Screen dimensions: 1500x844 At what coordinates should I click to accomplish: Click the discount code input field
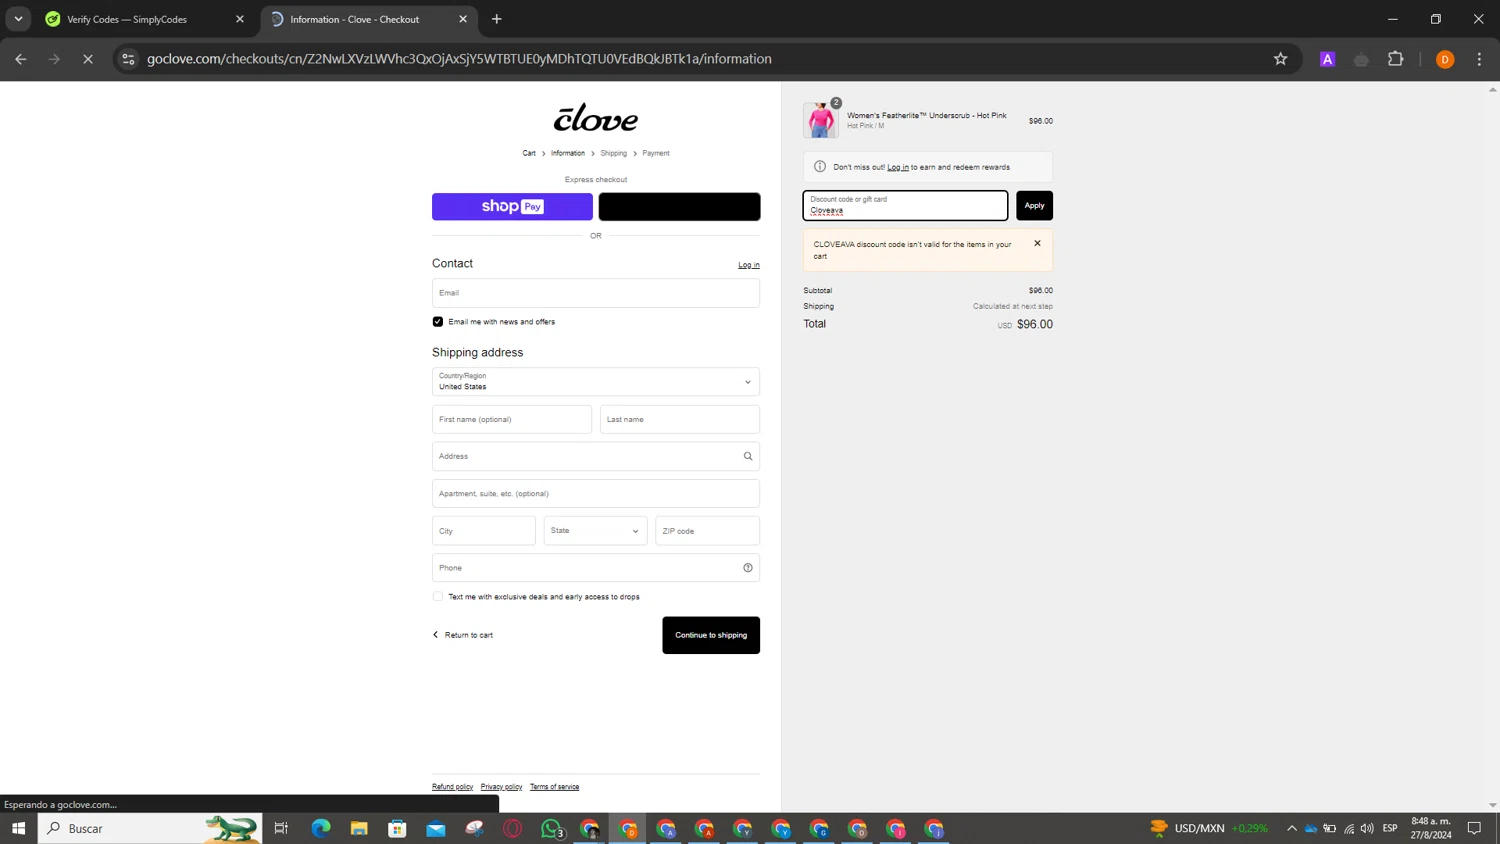(x=905, y=205)
